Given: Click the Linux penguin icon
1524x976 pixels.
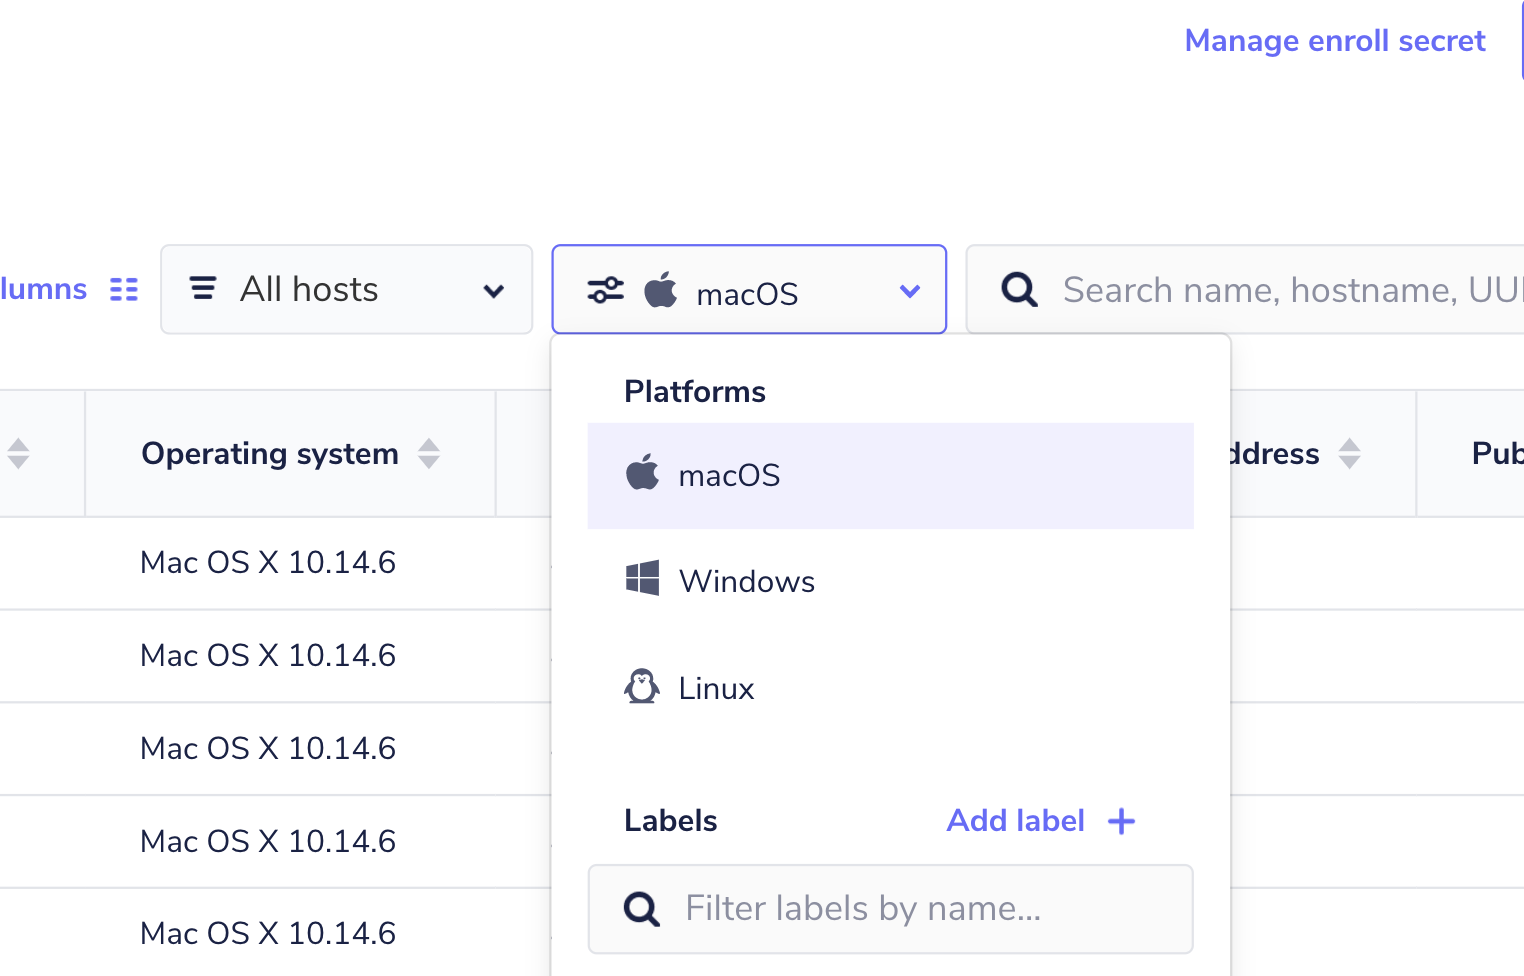Looking at the screenshot, I should [642, 686].
